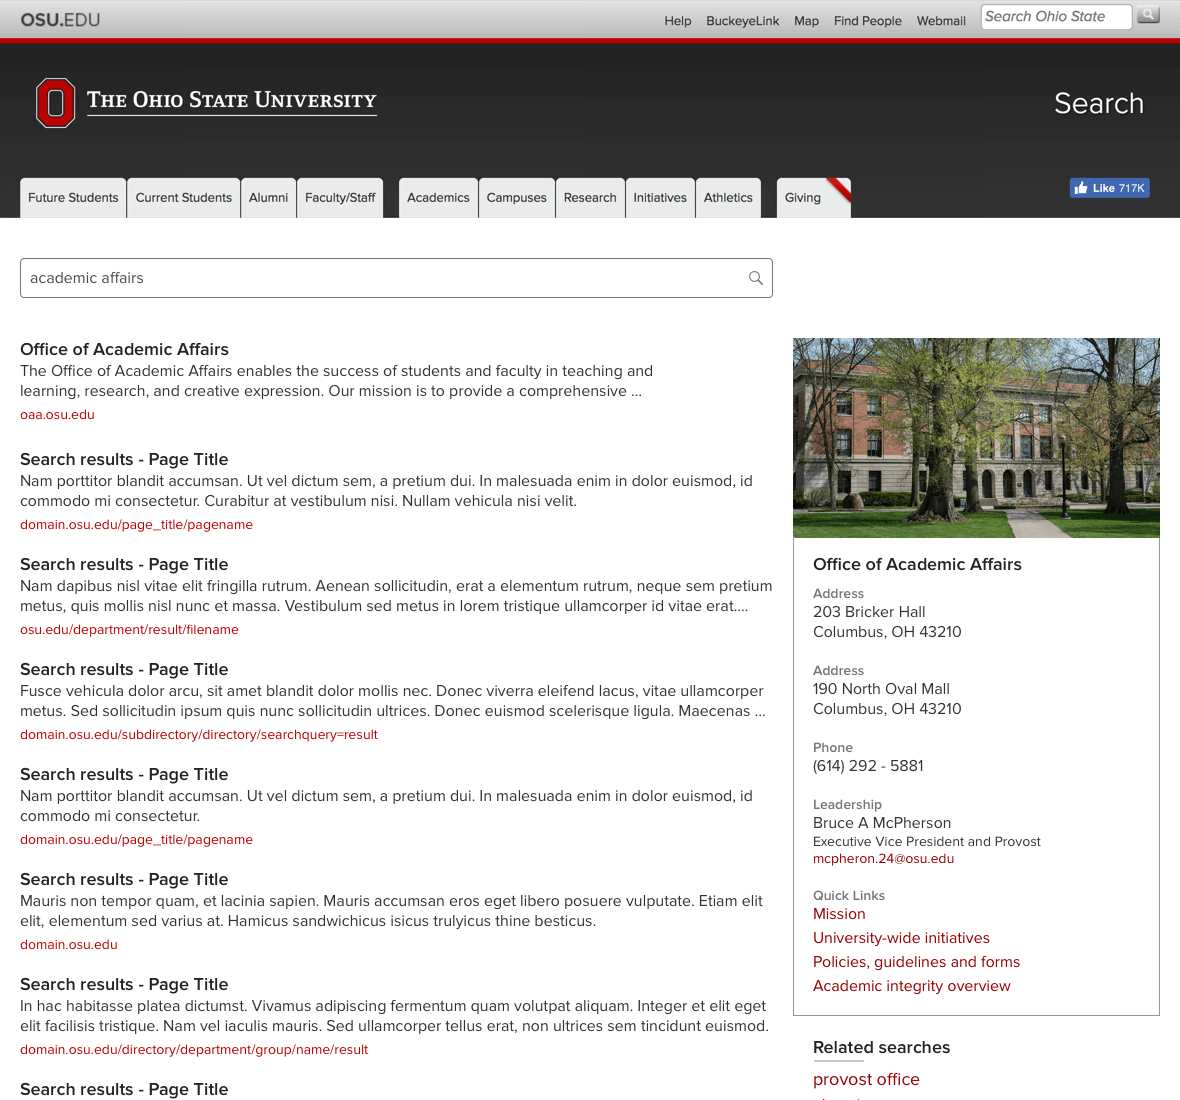Open the Giving tab
The image size is (1180, 1100).
(x=813, y=198)
